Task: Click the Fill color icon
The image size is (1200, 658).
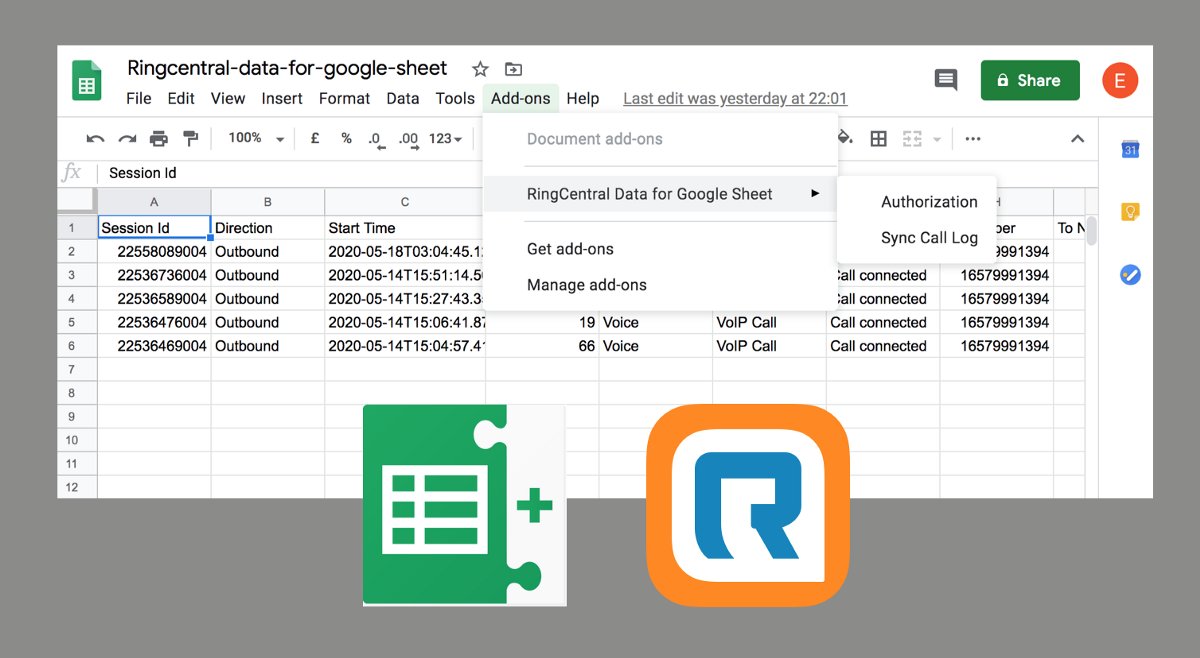Action: 845,138
